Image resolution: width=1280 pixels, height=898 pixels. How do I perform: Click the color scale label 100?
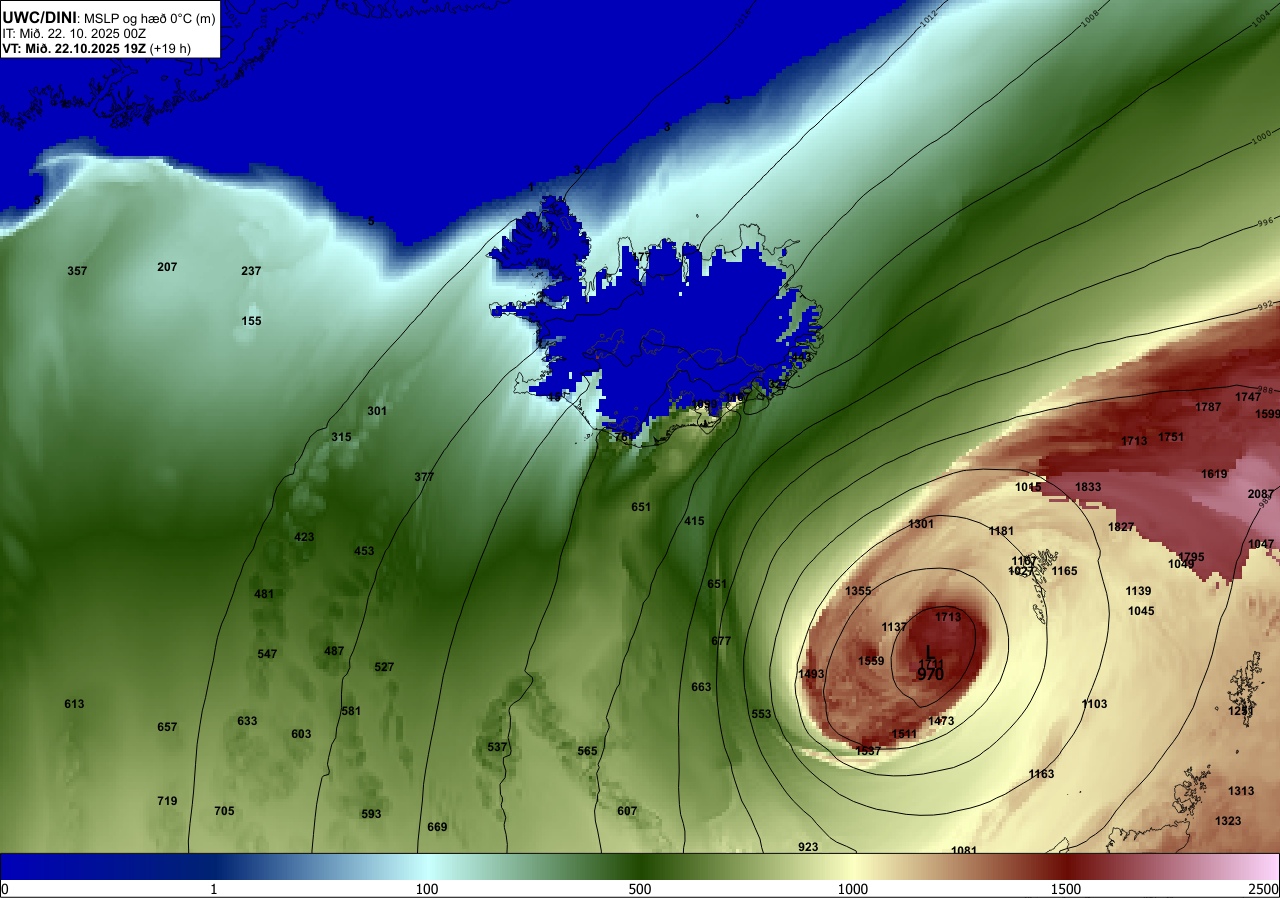[427, 889]
